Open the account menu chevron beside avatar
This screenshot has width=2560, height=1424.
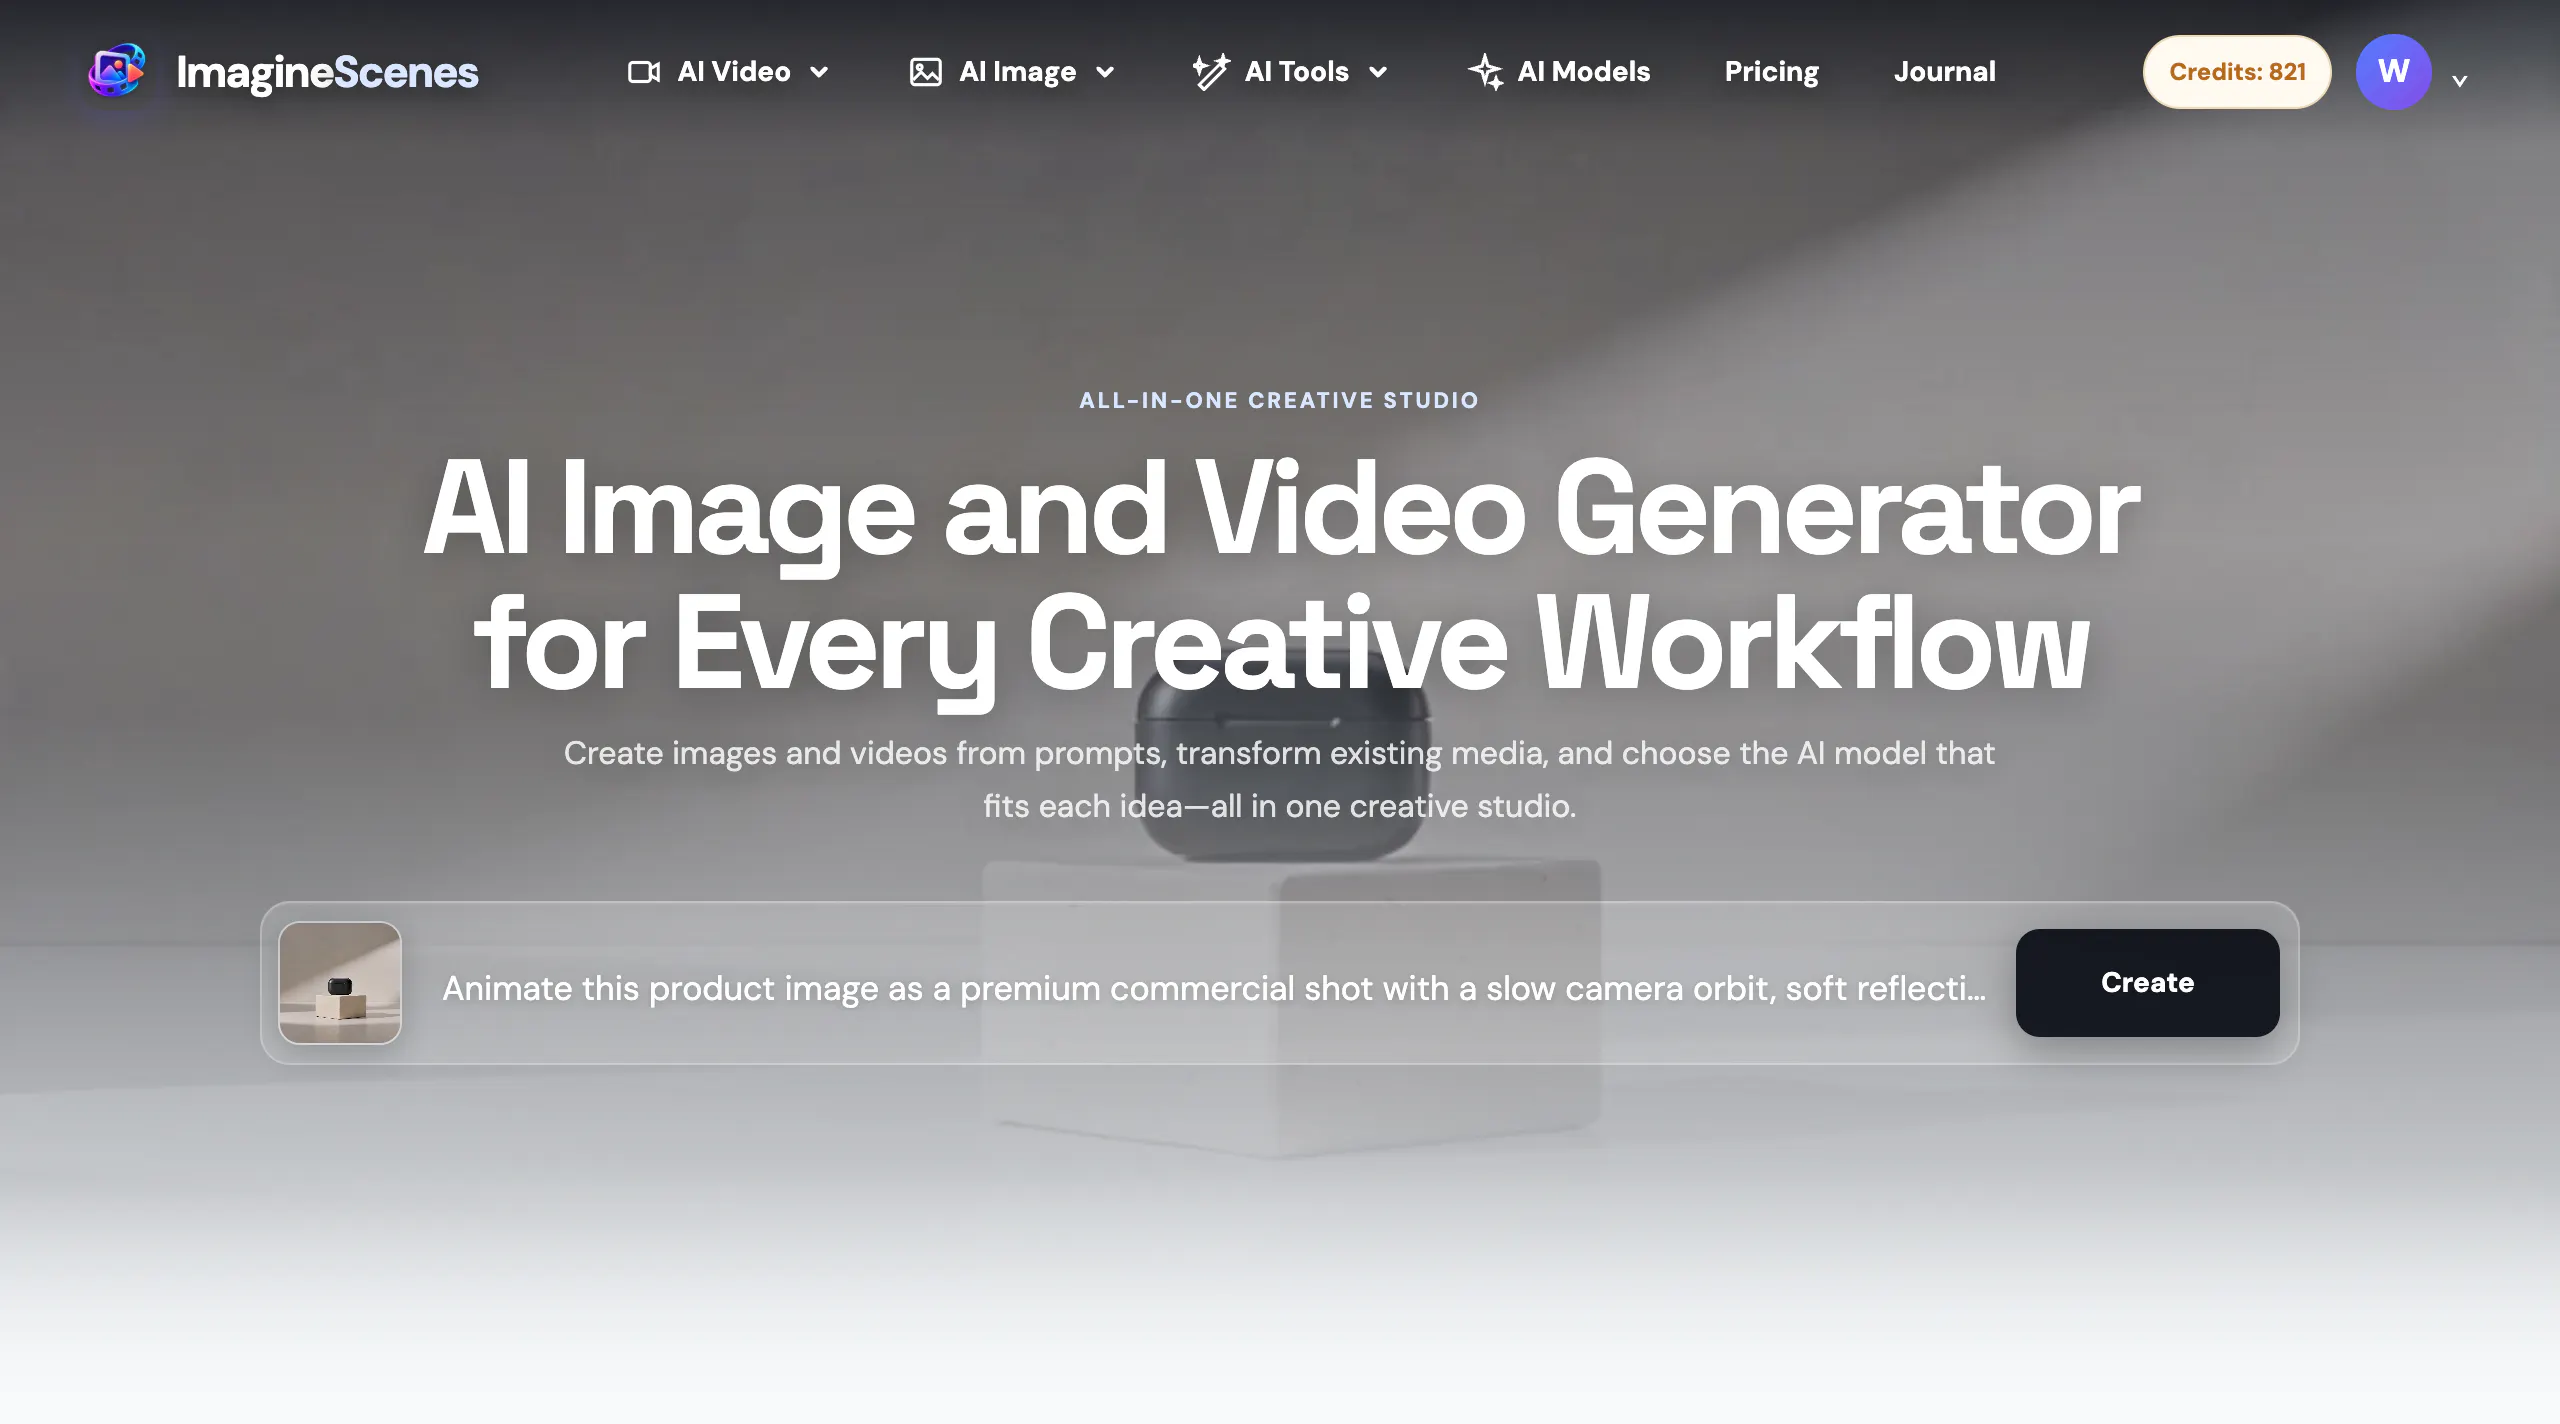(2460, 81)
